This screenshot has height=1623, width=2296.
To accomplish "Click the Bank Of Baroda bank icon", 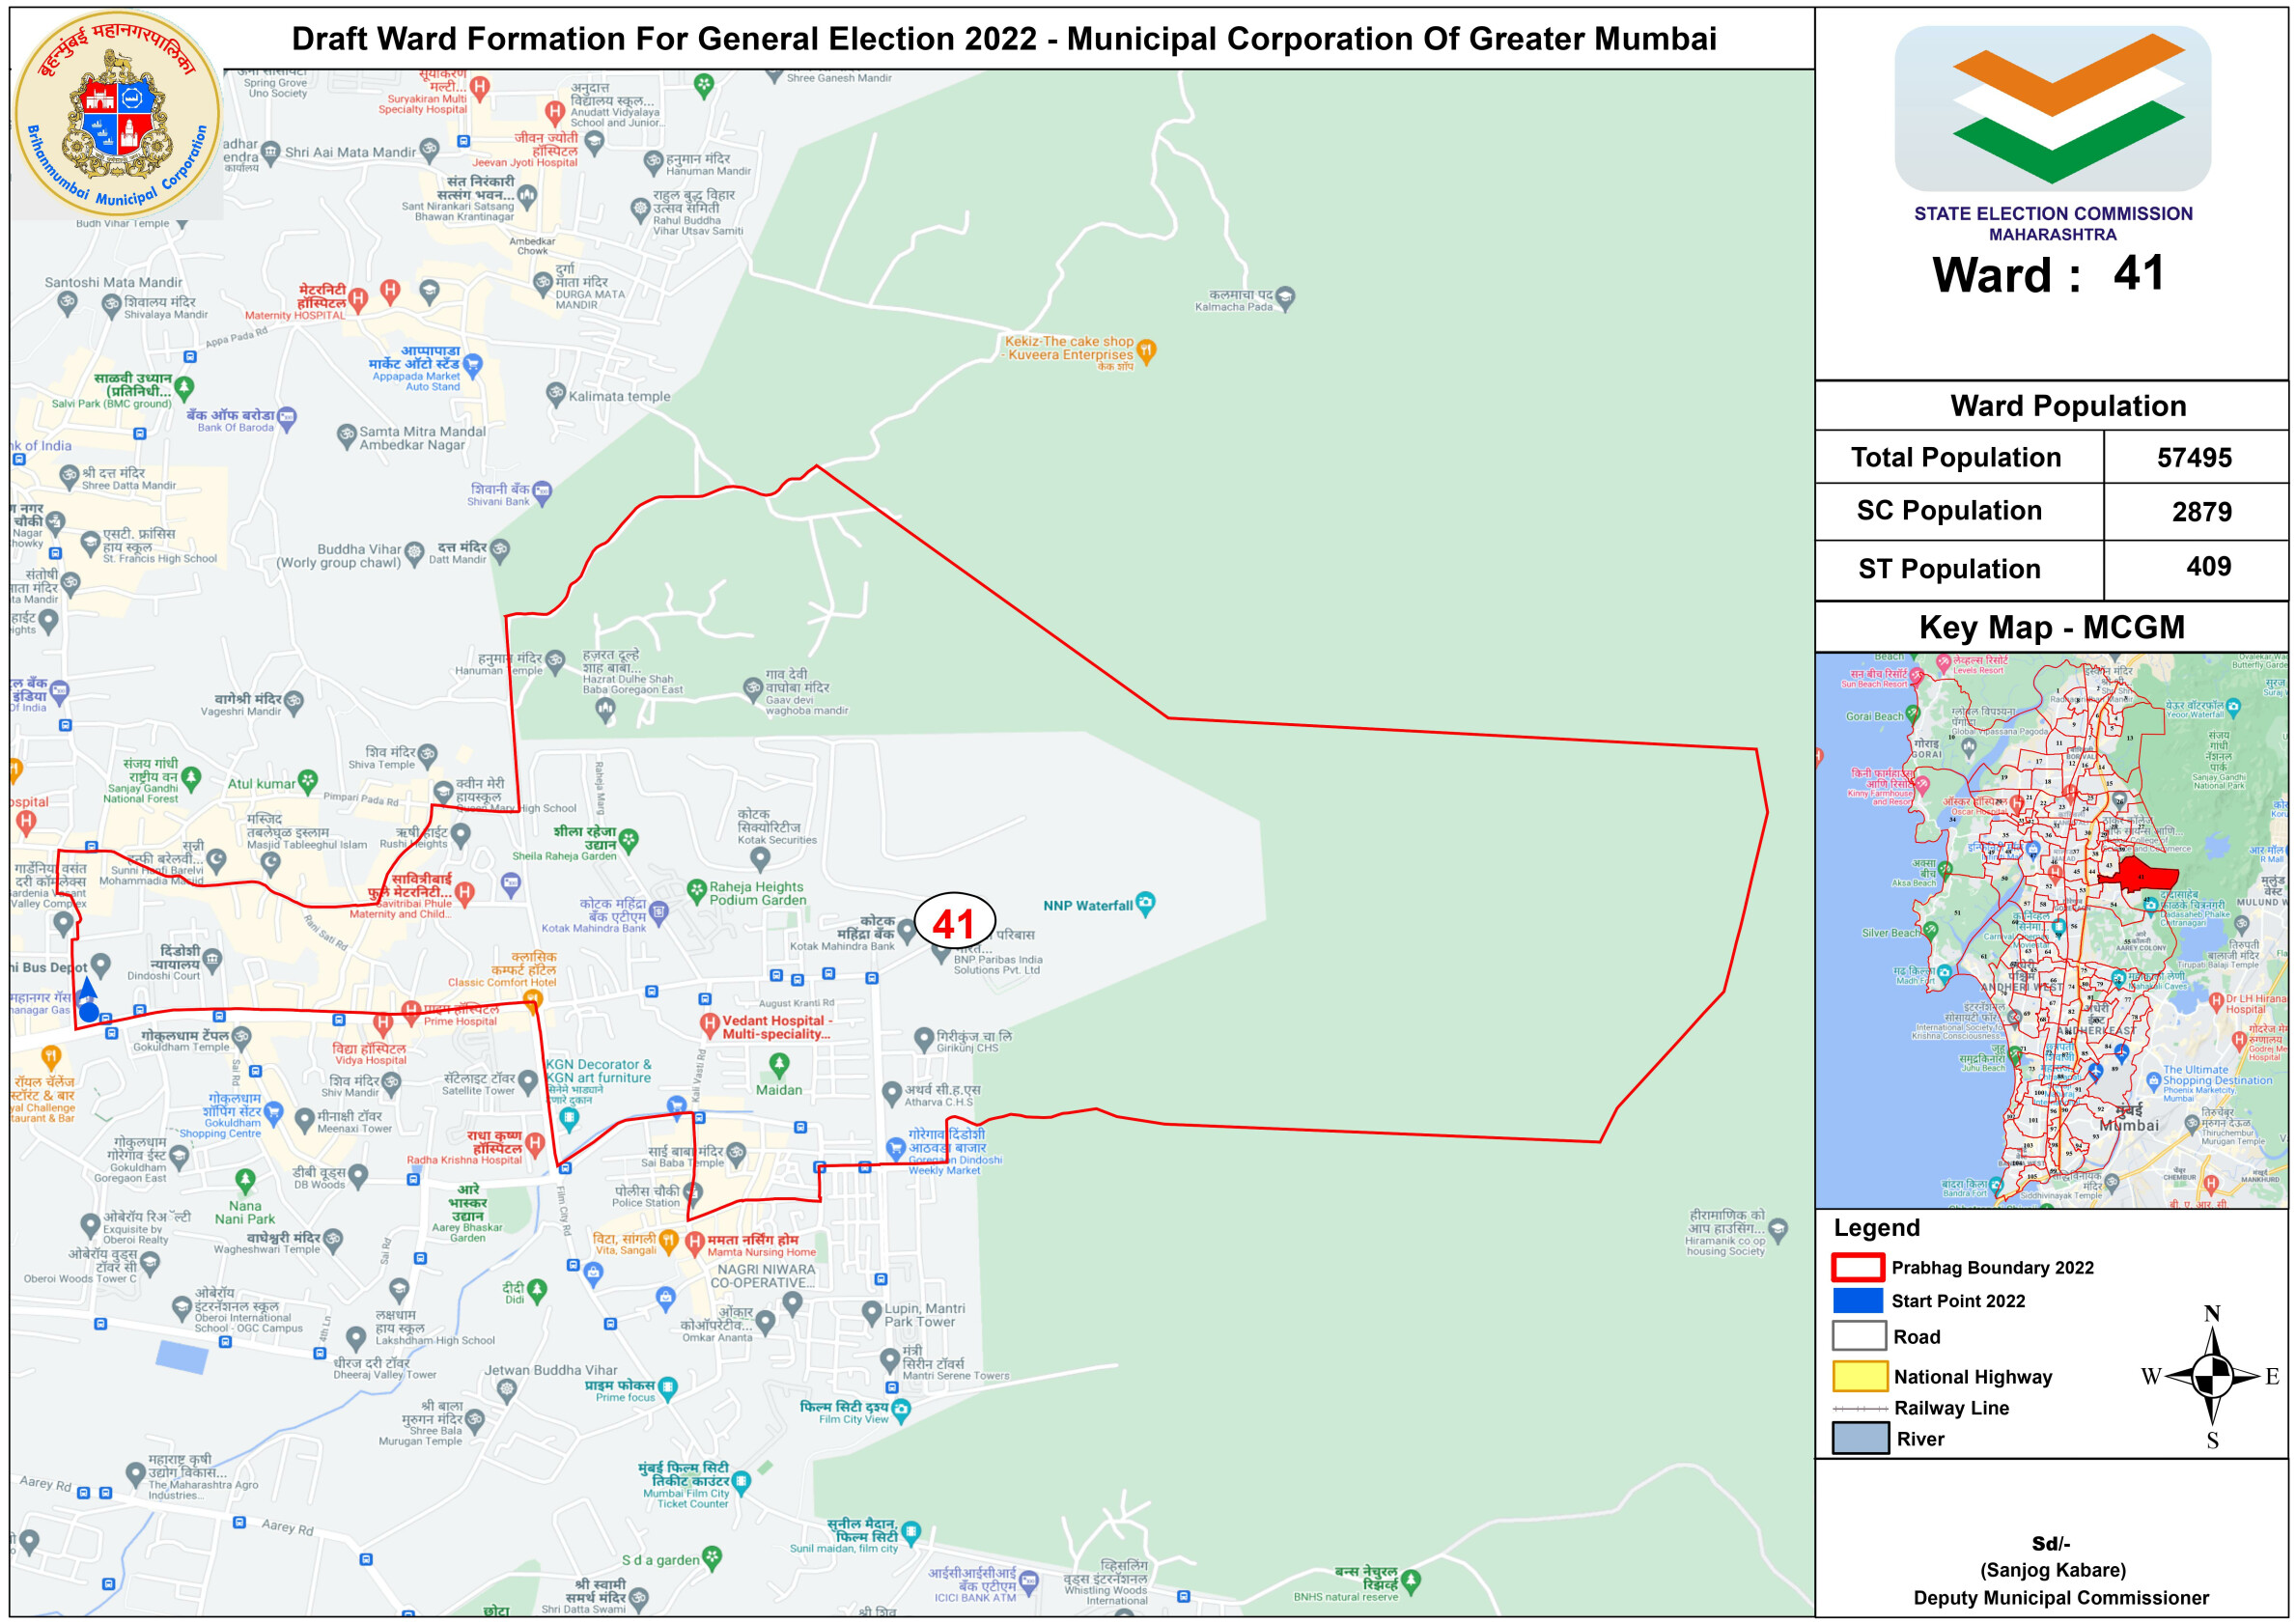I will 287,417.
